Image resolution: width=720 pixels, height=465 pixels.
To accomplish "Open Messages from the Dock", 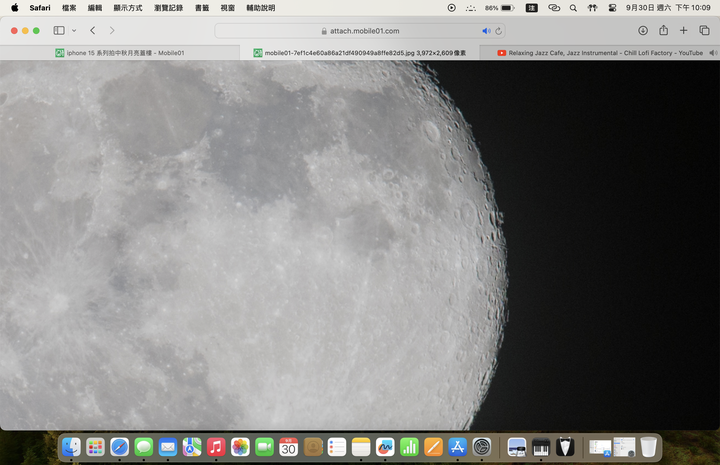I will [144, 447].
